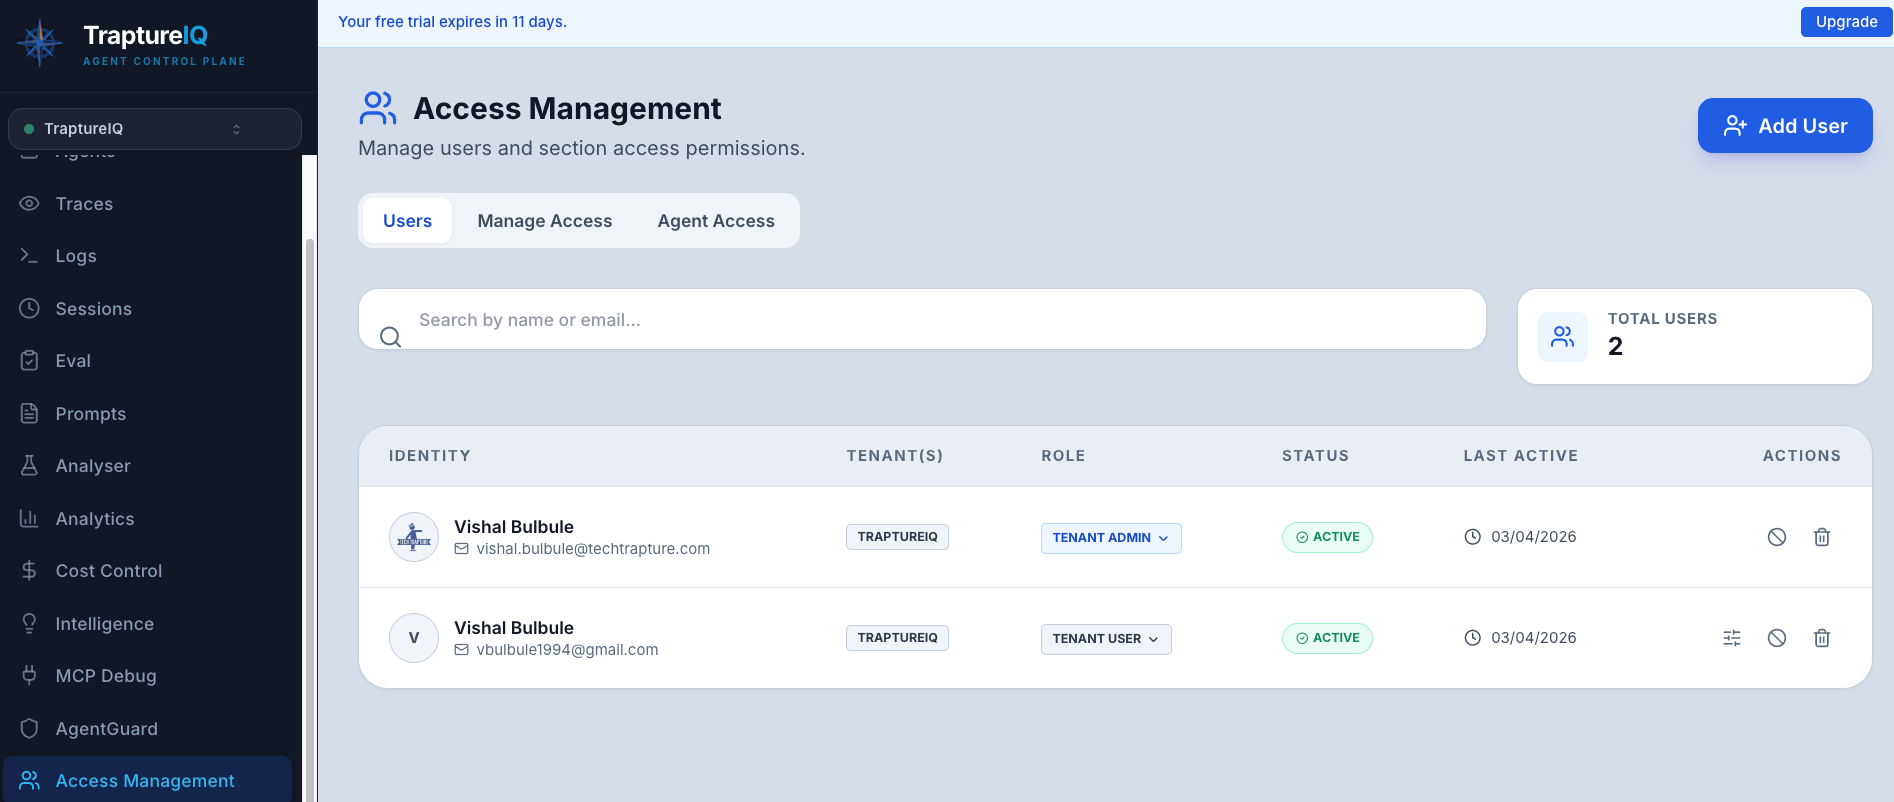Screen dimensions: 1894x802
Task: Select Cost Control in the sidebar
Action: 148,571
